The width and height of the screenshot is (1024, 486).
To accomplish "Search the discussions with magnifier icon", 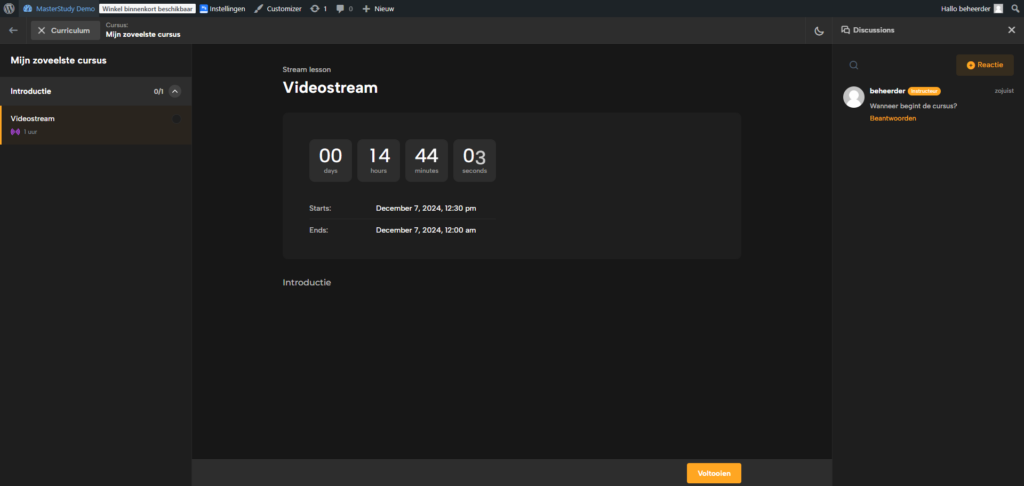I will (854, 65).
